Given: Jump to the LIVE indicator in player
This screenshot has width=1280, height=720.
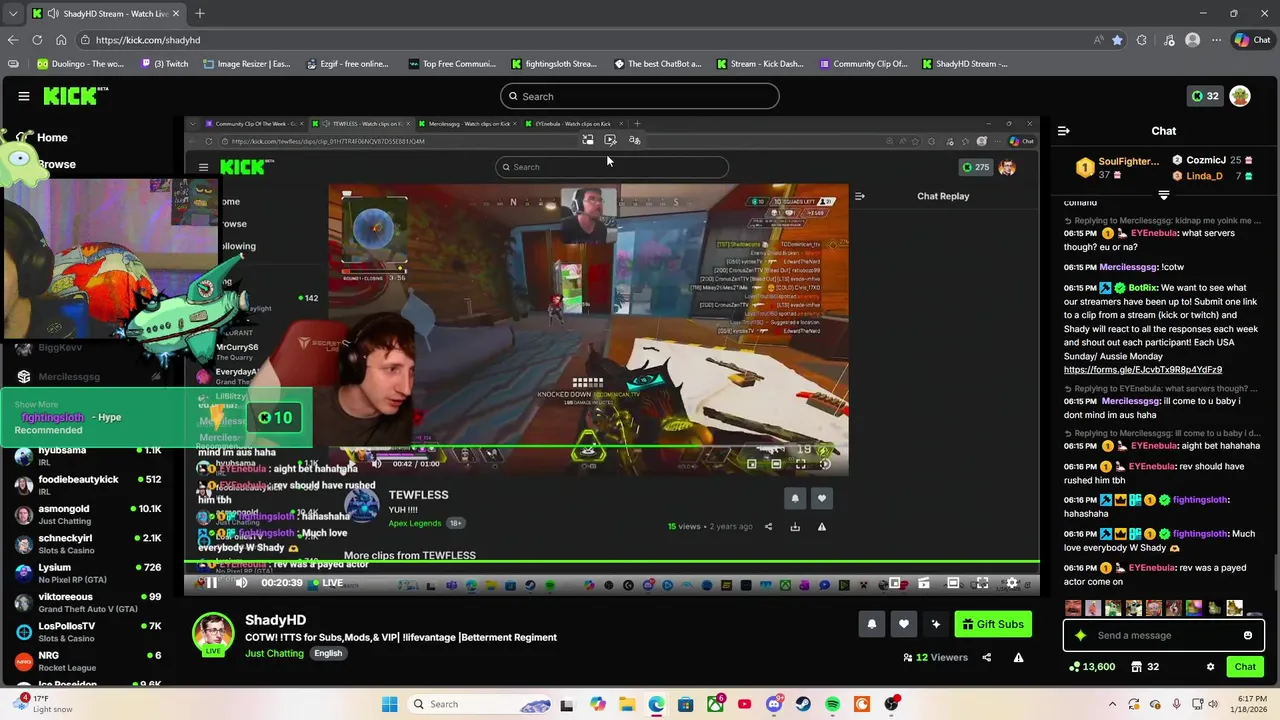Looking at the screenshot, I should click(327, 583).
